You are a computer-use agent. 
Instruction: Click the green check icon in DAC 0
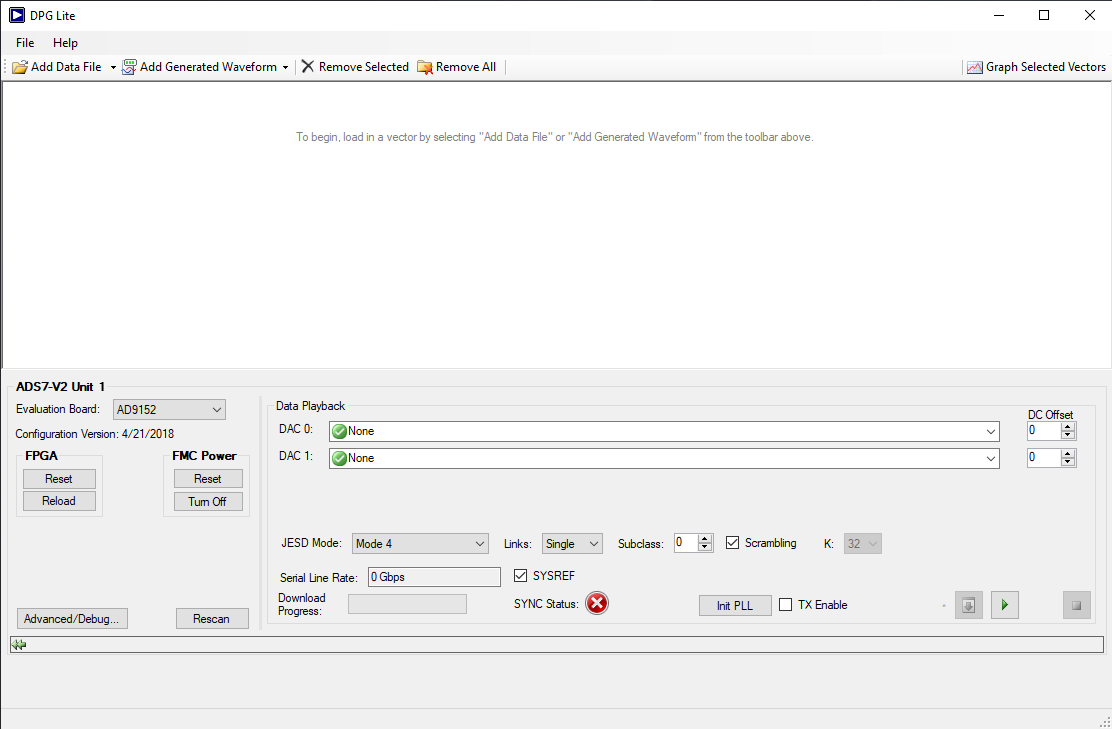(340, 431)
